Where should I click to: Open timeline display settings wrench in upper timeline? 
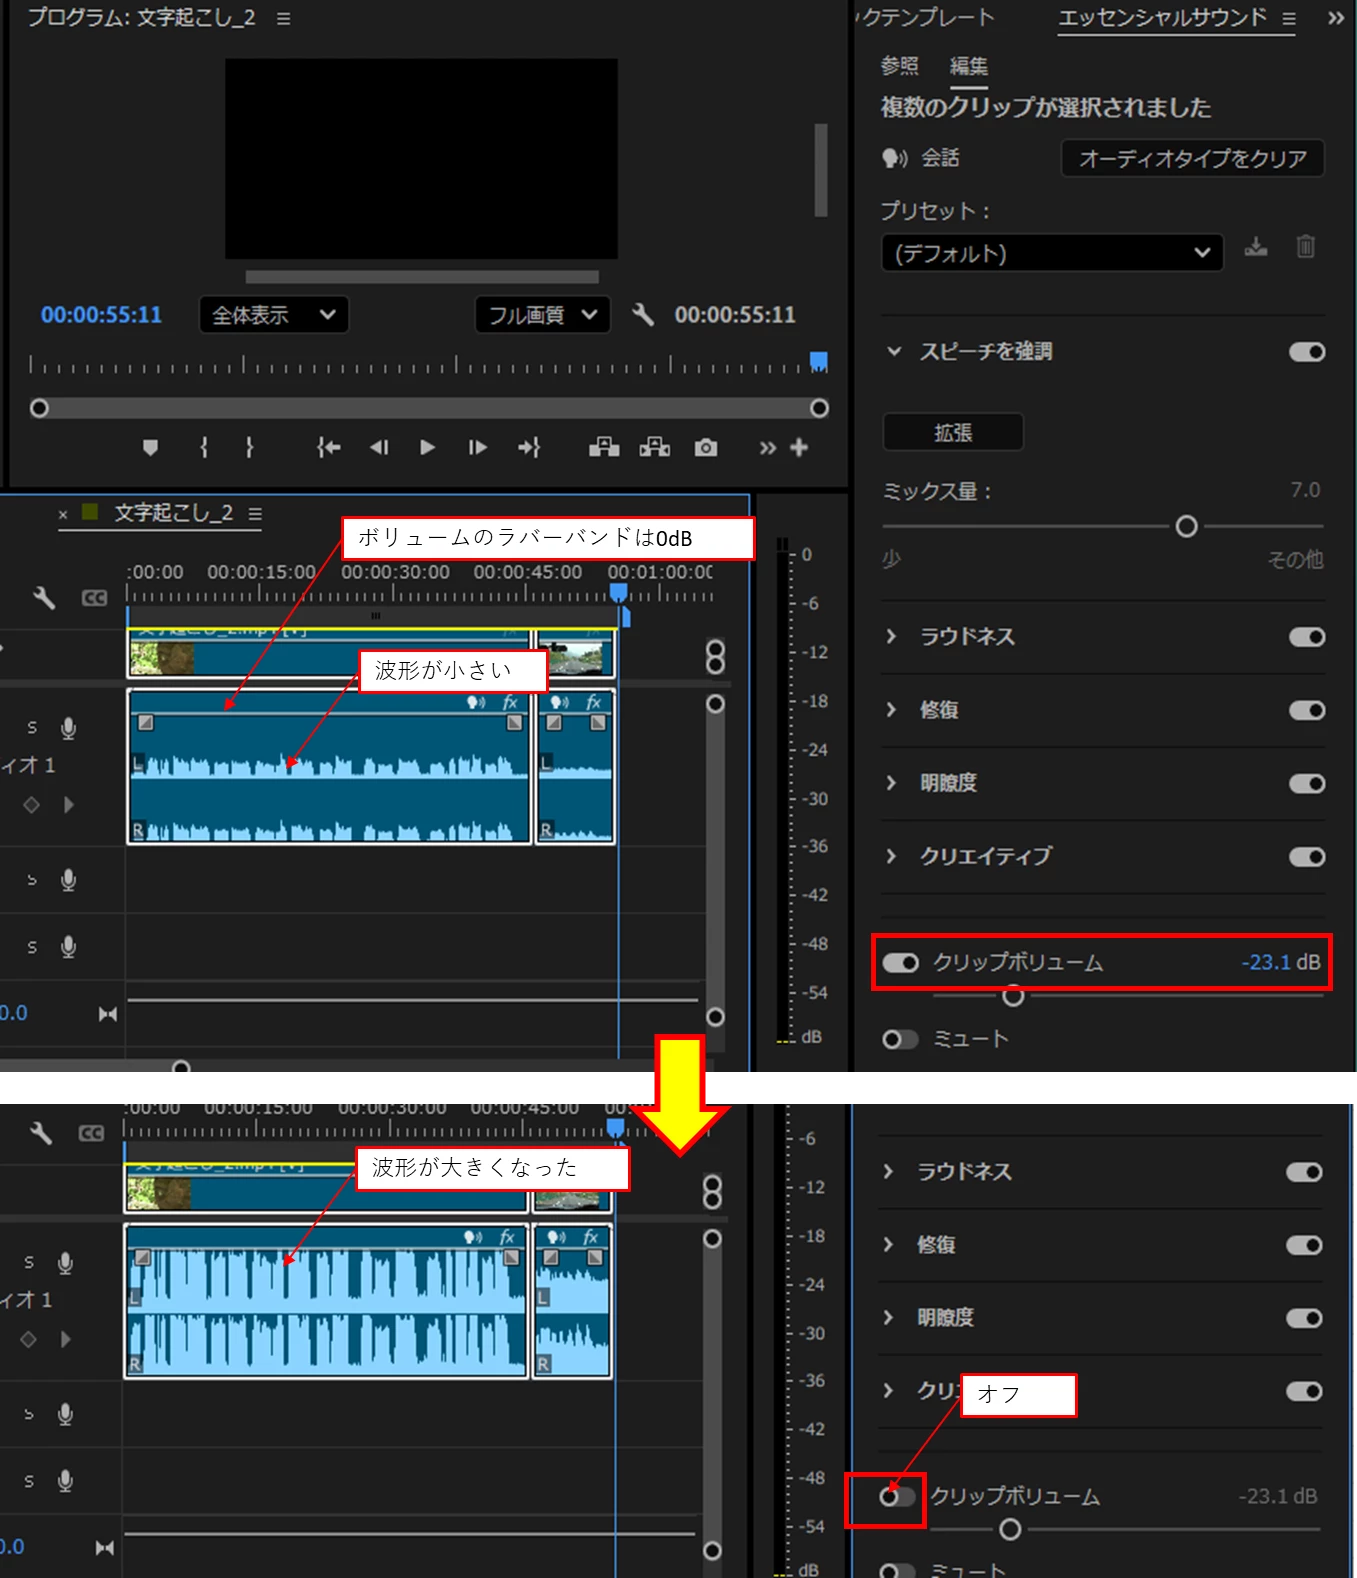click(44, 598)
